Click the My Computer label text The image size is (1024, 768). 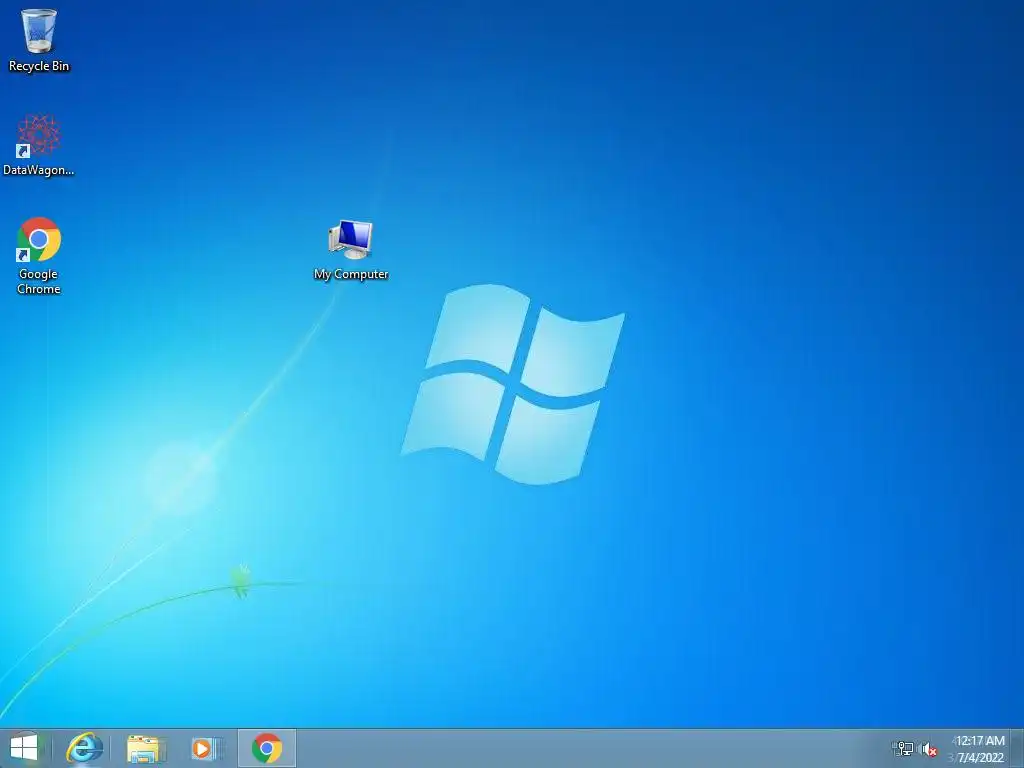(x=351, y=274)
